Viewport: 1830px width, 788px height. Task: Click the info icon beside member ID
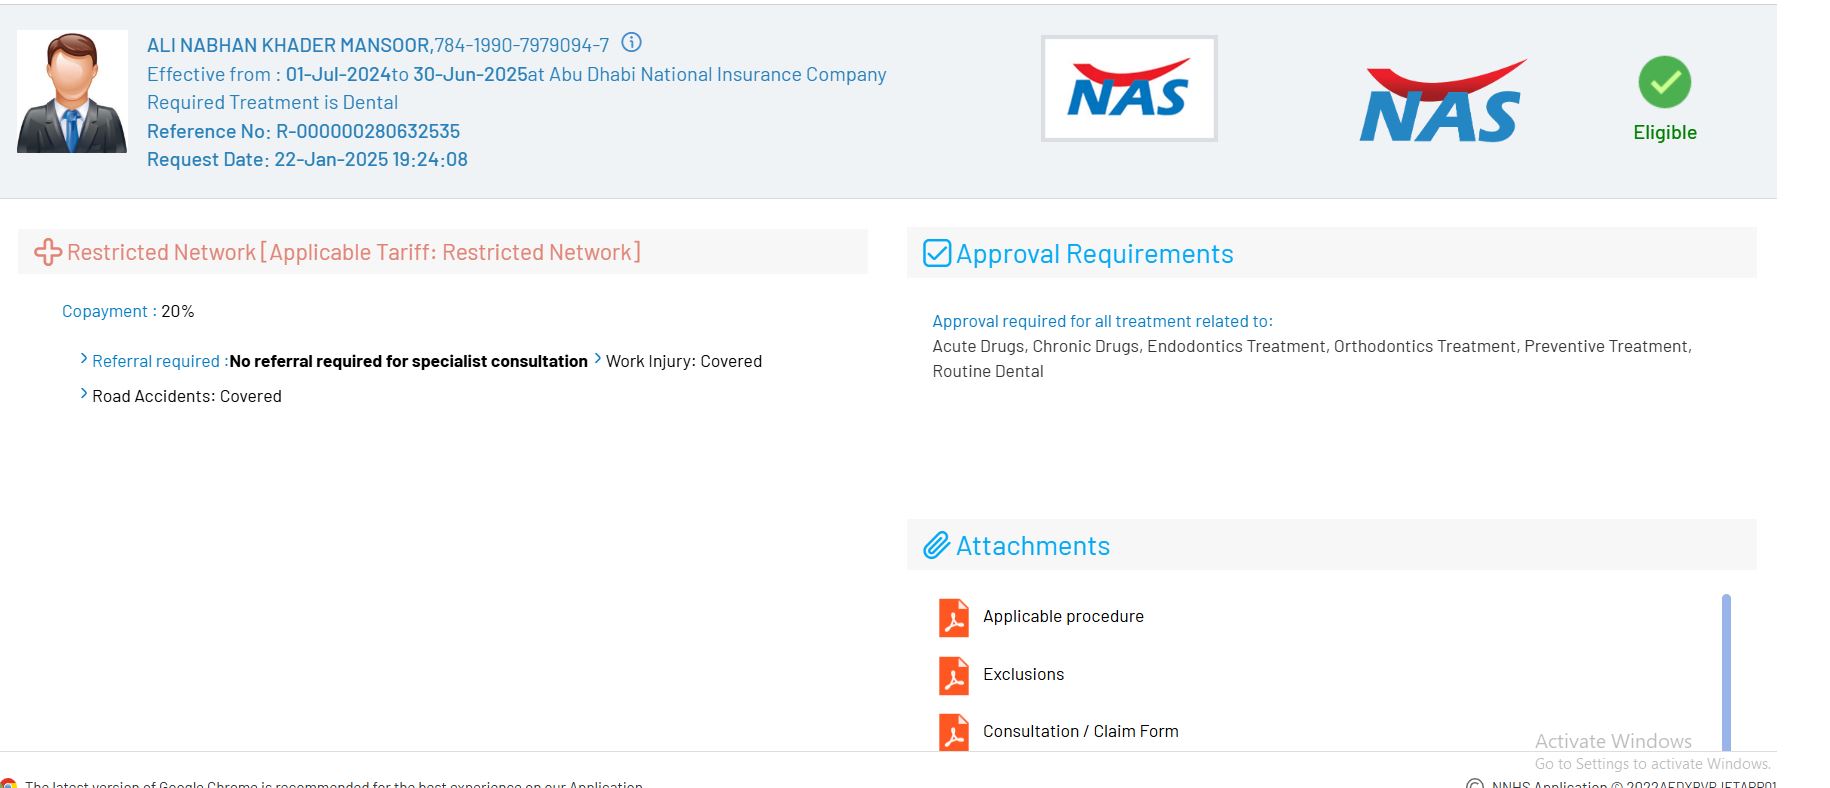(x=631, y=43)
